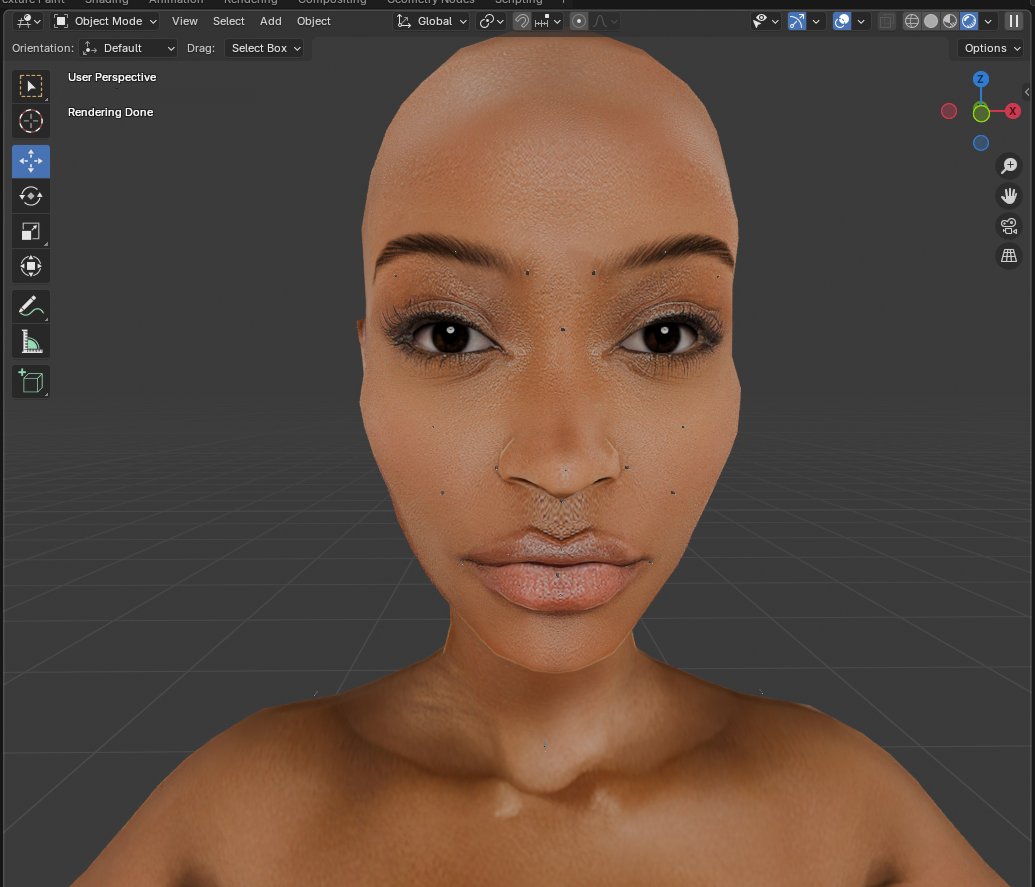Toggle show overlays button

pyautogui.click(x=842, y=21)
